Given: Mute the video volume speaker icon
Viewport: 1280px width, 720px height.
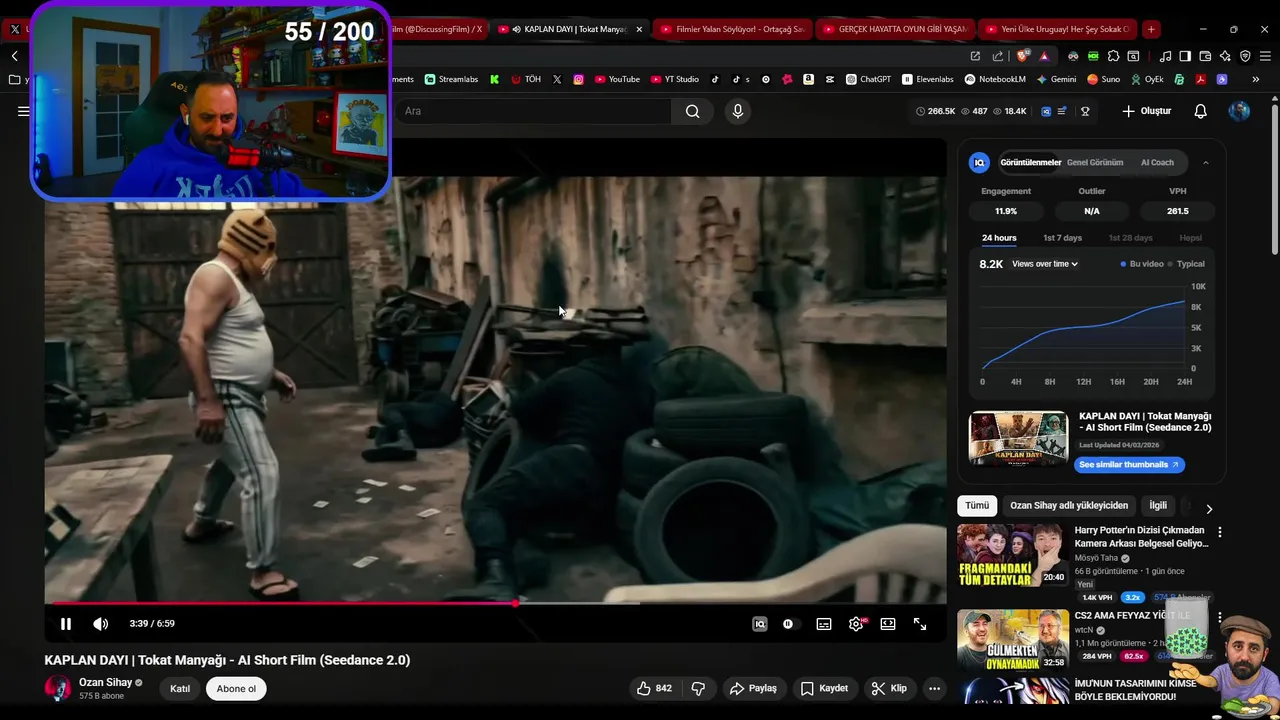Looking at the screenshot, I should (101, 624).
